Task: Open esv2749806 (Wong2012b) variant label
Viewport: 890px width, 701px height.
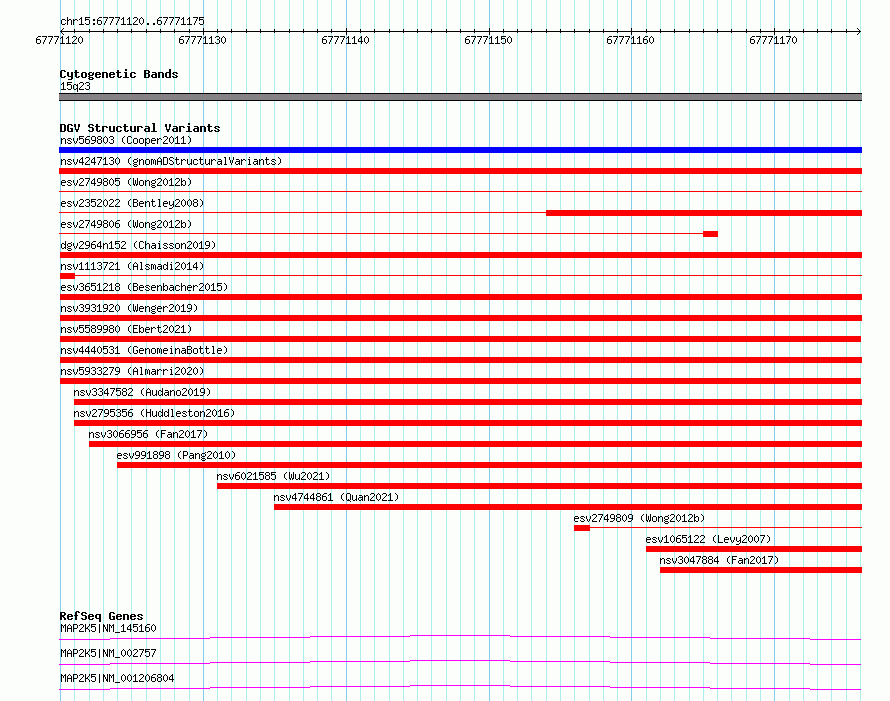Action: (126, 224)
